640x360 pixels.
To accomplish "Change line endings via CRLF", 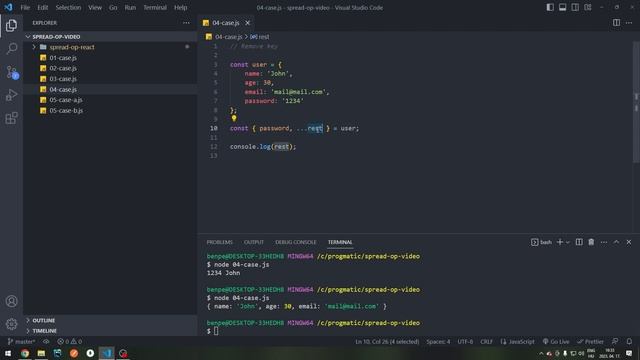I will (x=486, y=342).
